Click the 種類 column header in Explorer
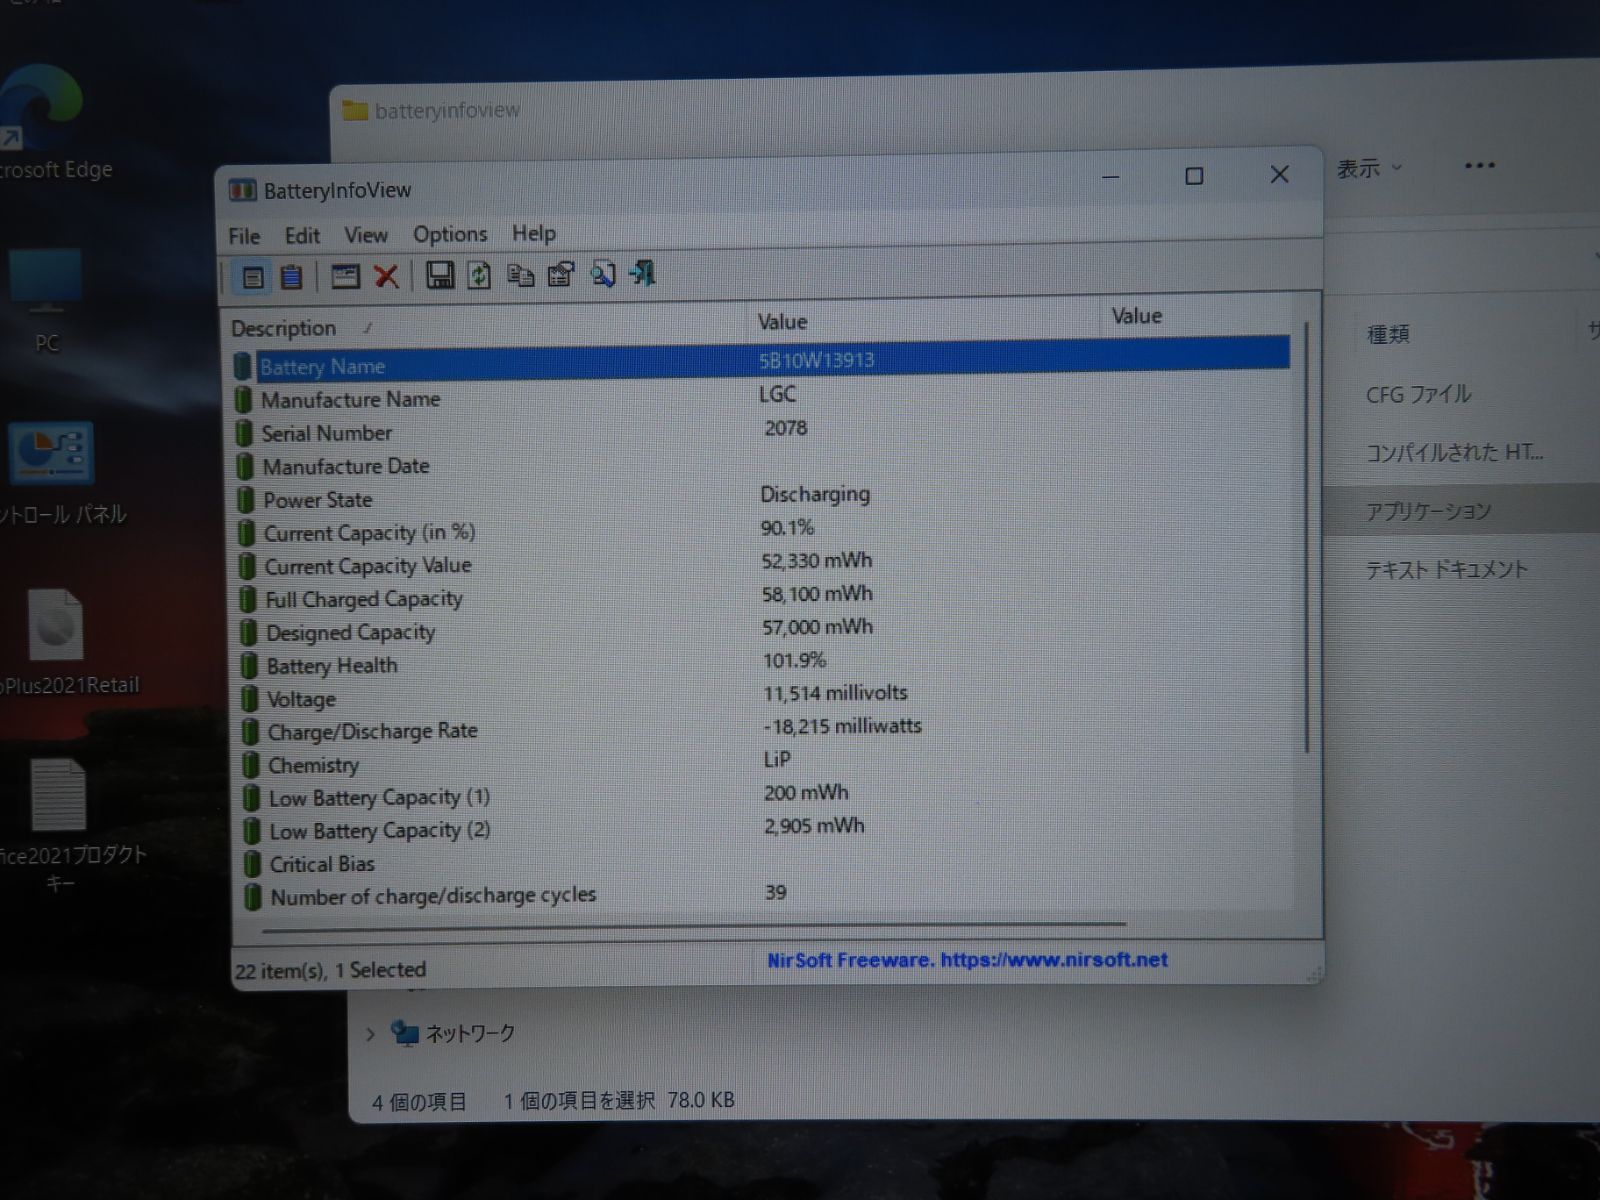The width and height of the screenshot is (1600, 1200). click(1388, 334)
